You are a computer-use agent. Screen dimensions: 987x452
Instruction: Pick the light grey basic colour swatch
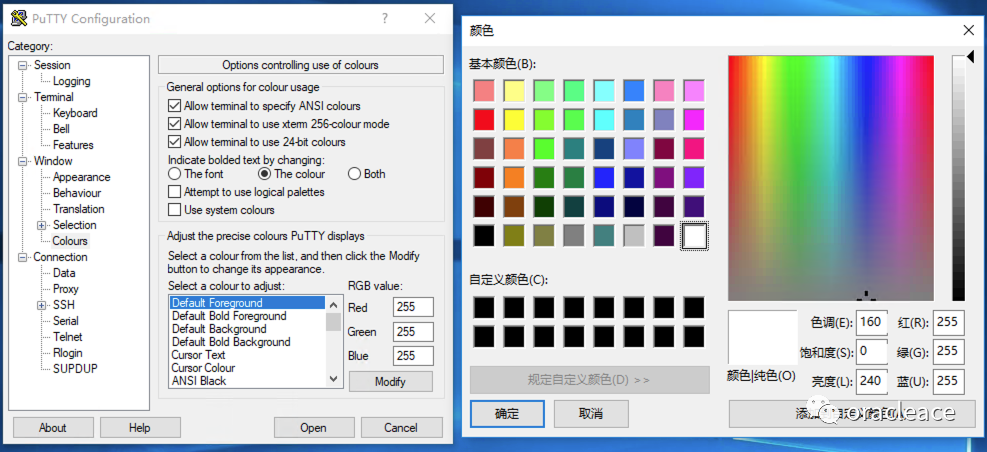point(634,235)
